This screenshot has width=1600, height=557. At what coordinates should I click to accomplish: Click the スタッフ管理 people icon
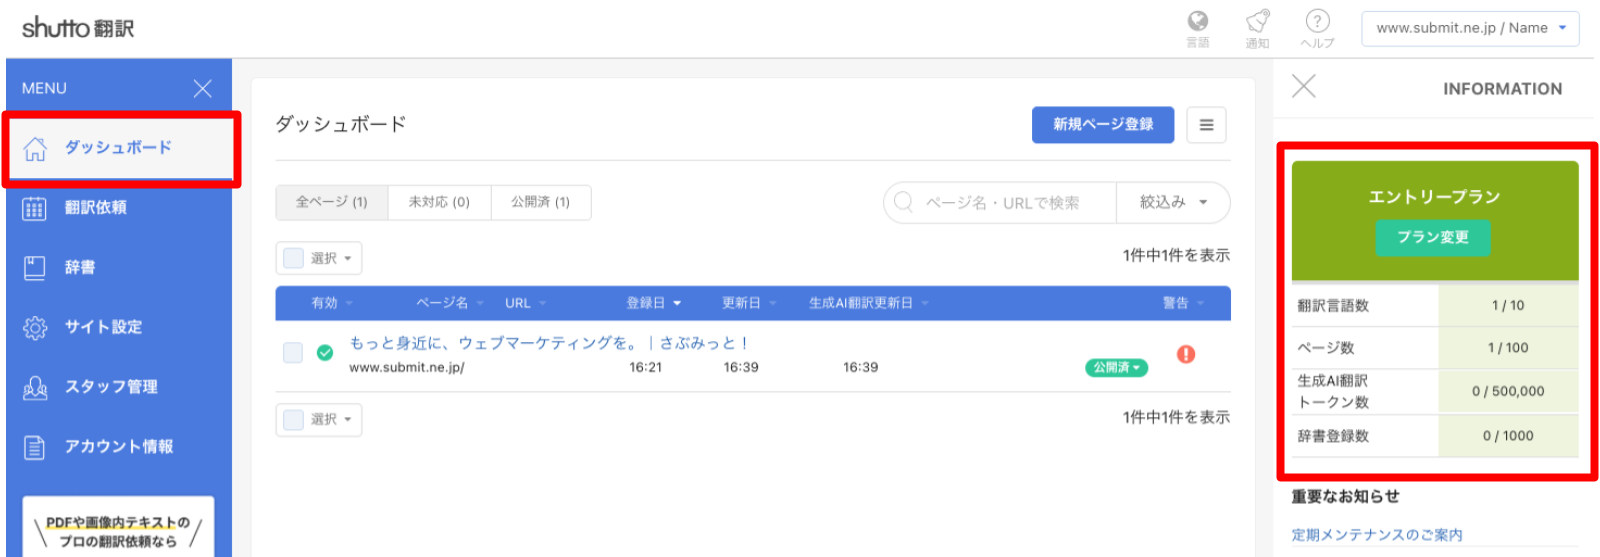(35, 387)
